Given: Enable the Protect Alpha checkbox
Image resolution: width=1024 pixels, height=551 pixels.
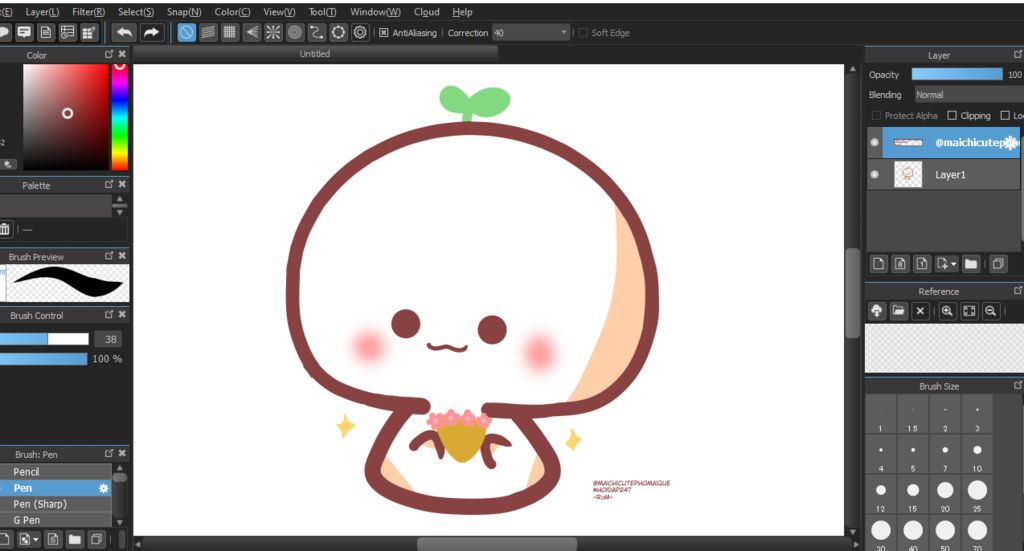Looking at the screenshot, I should [x=876, y=116].
